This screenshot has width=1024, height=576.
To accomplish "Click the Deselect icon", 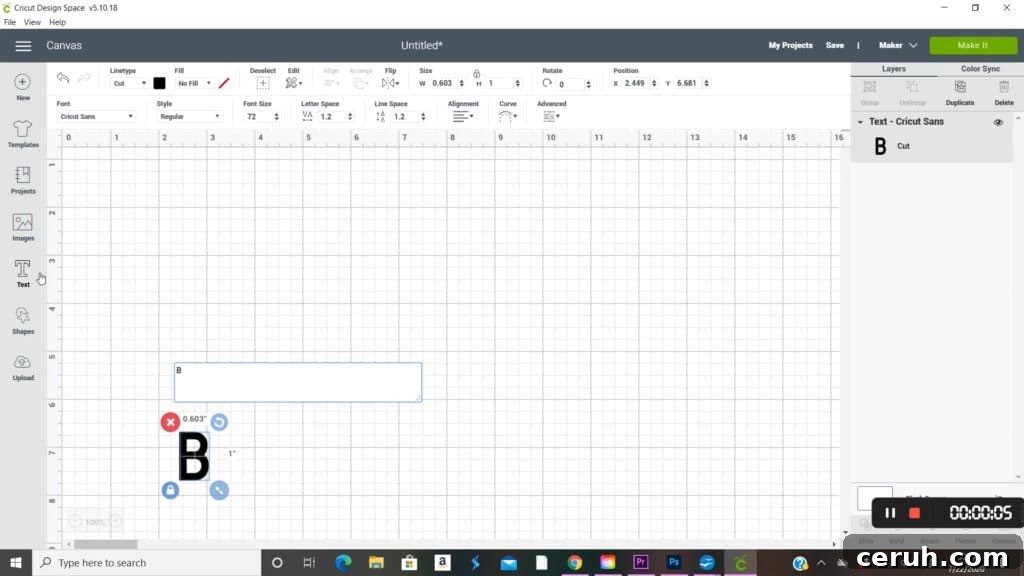I will coord(263,83).
